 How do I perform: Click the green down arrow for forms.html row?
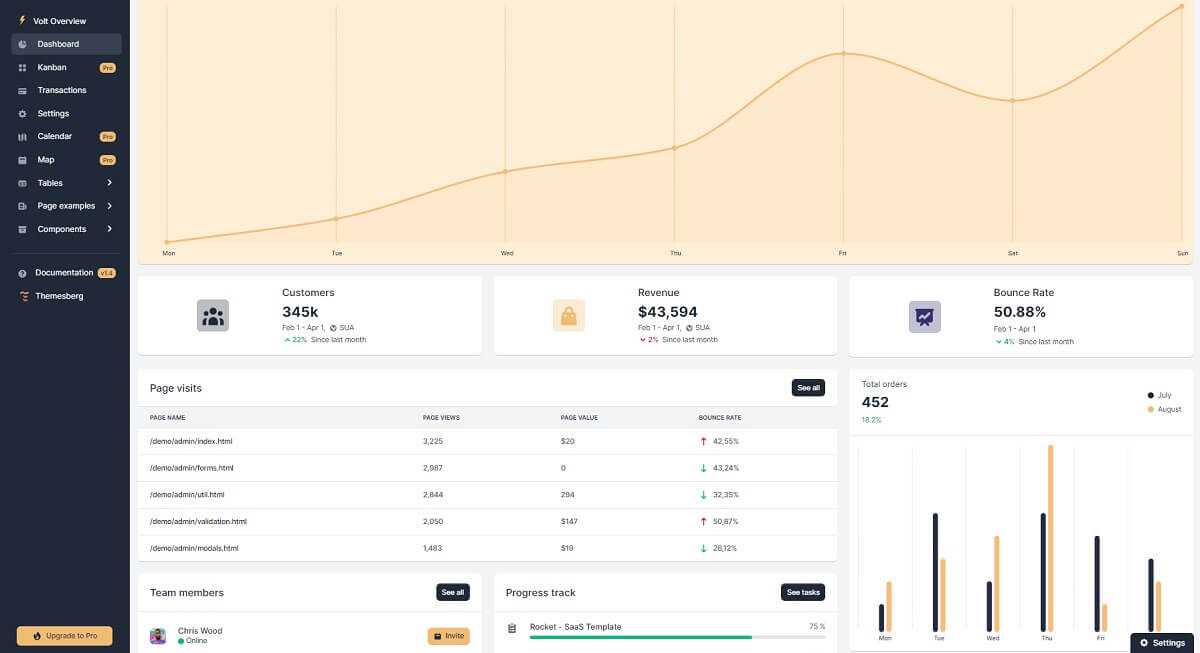(704, 468)
